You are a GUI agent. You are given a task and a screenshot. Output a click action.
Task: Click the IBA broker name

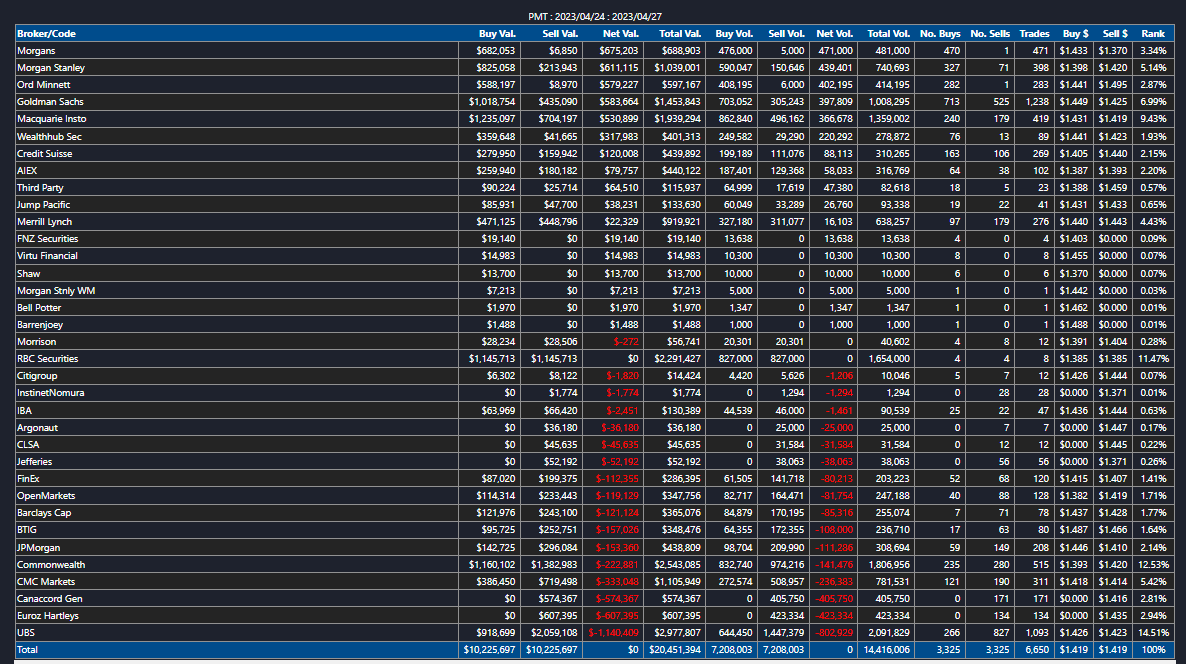point(24,411)
